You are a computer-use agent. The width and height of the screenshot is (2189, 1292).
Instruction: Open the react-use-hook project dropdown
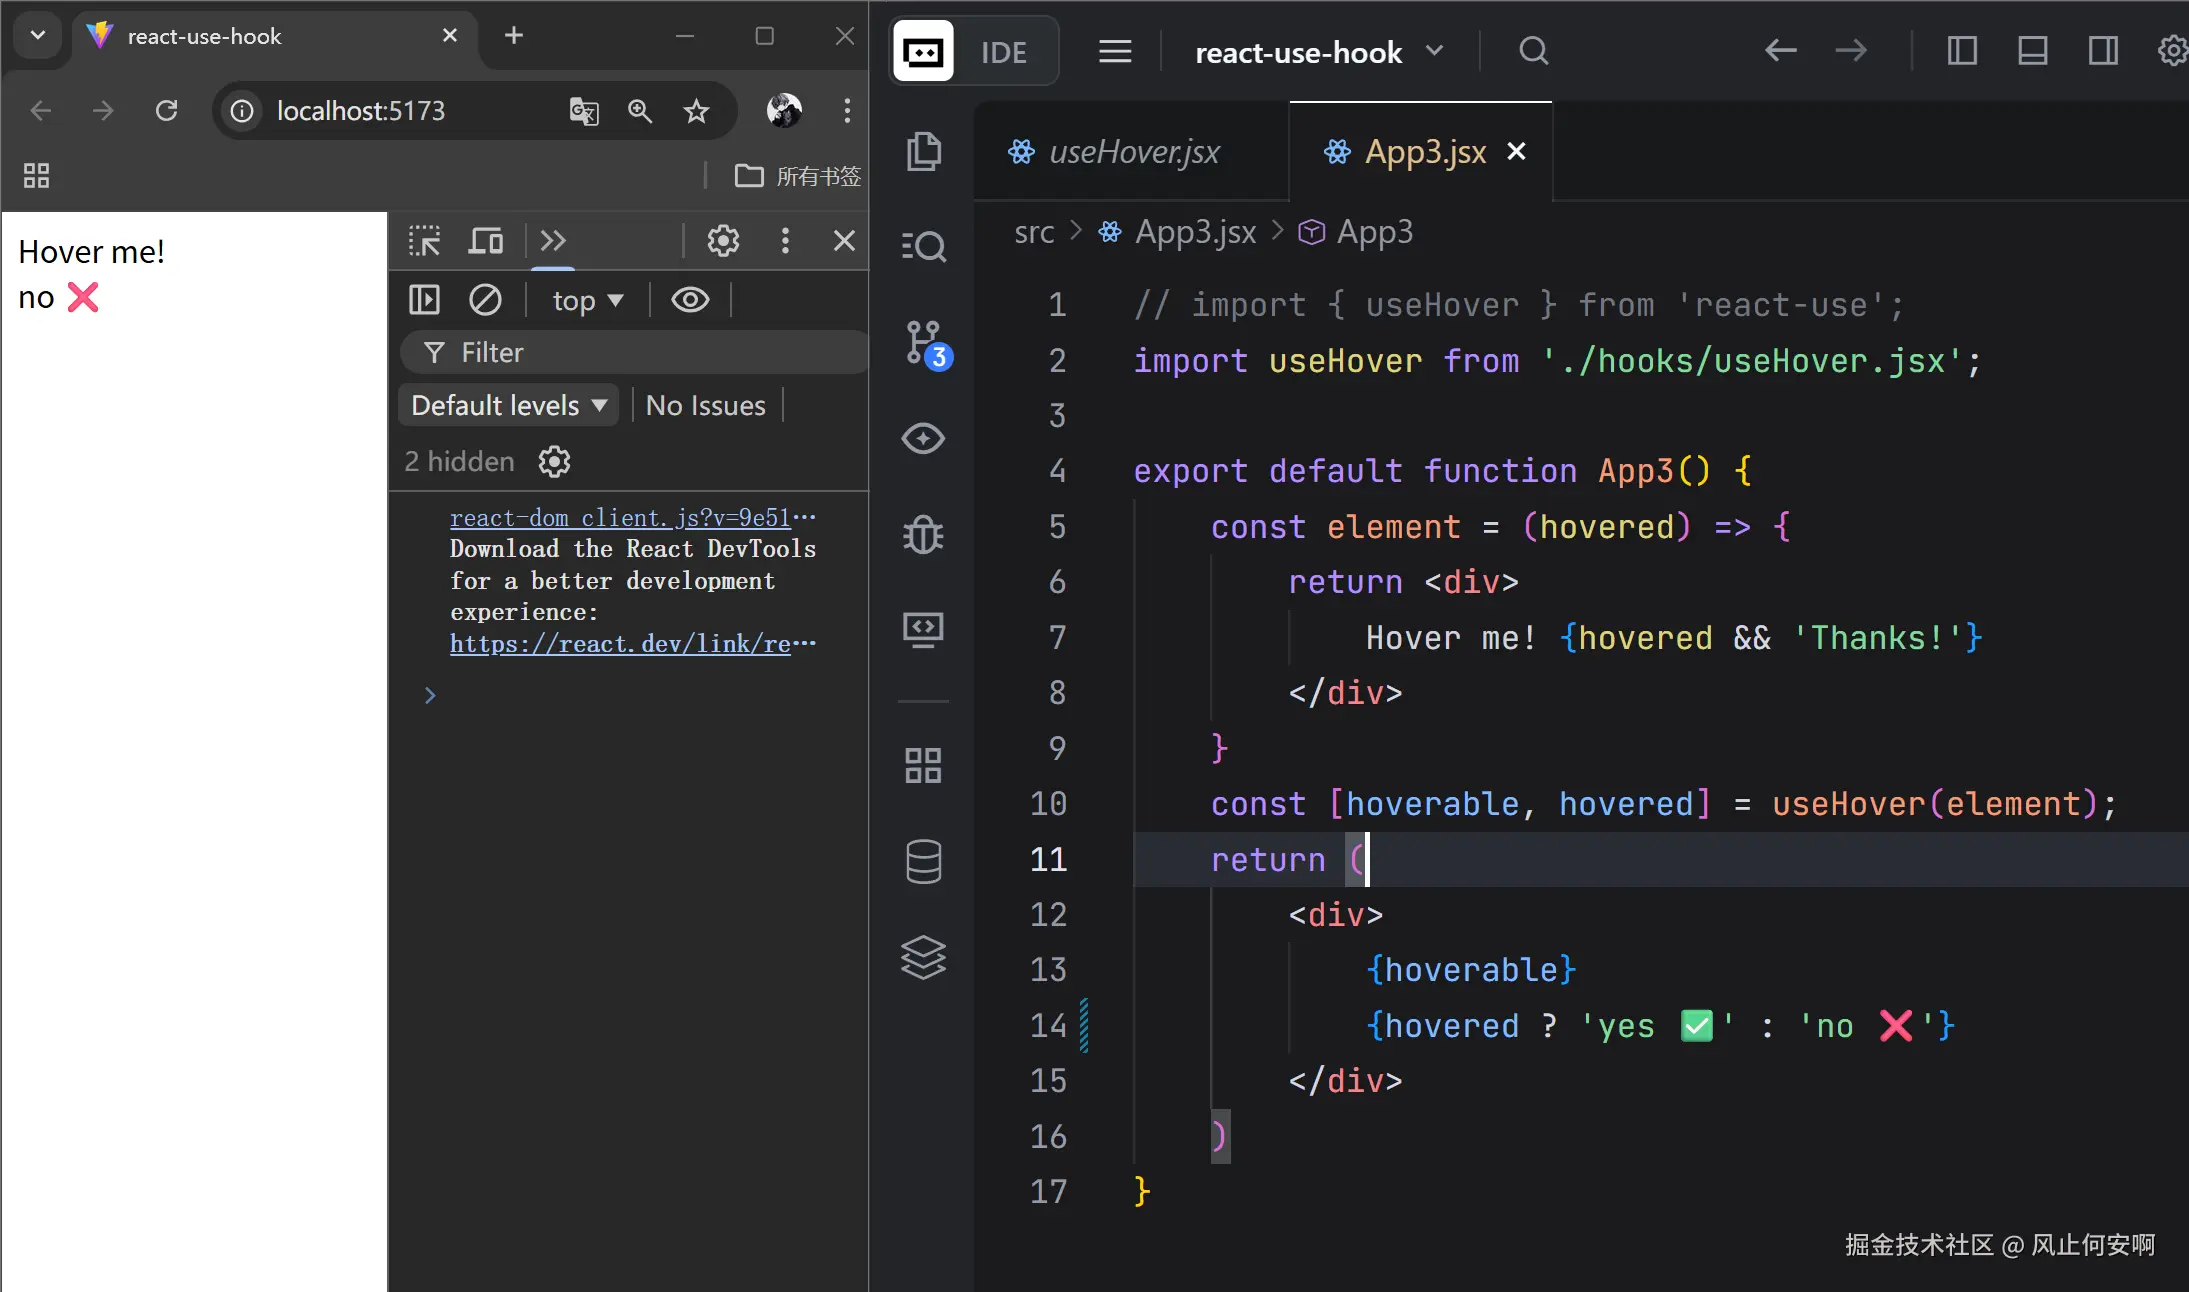(1318, 52)
